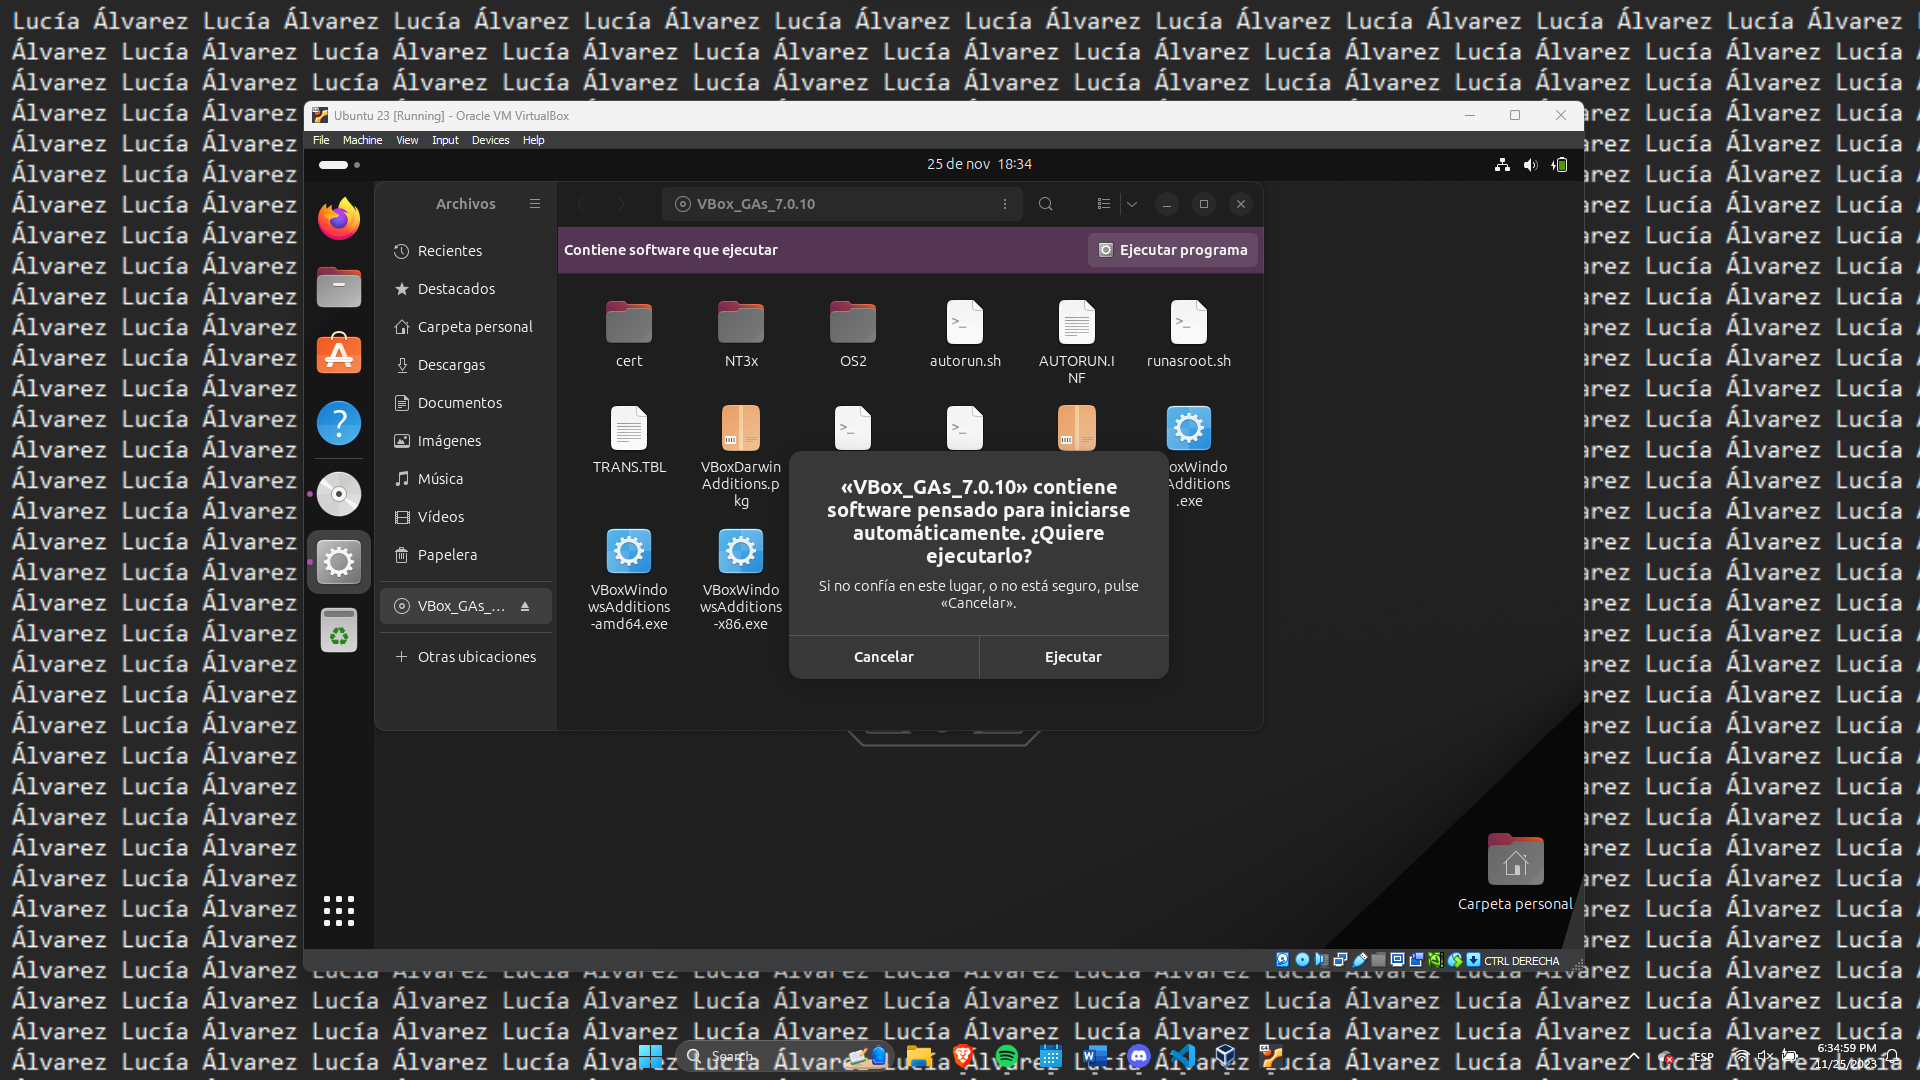
Task: Open the Machine menu in VirtualBox
Action: click(362, 140)
